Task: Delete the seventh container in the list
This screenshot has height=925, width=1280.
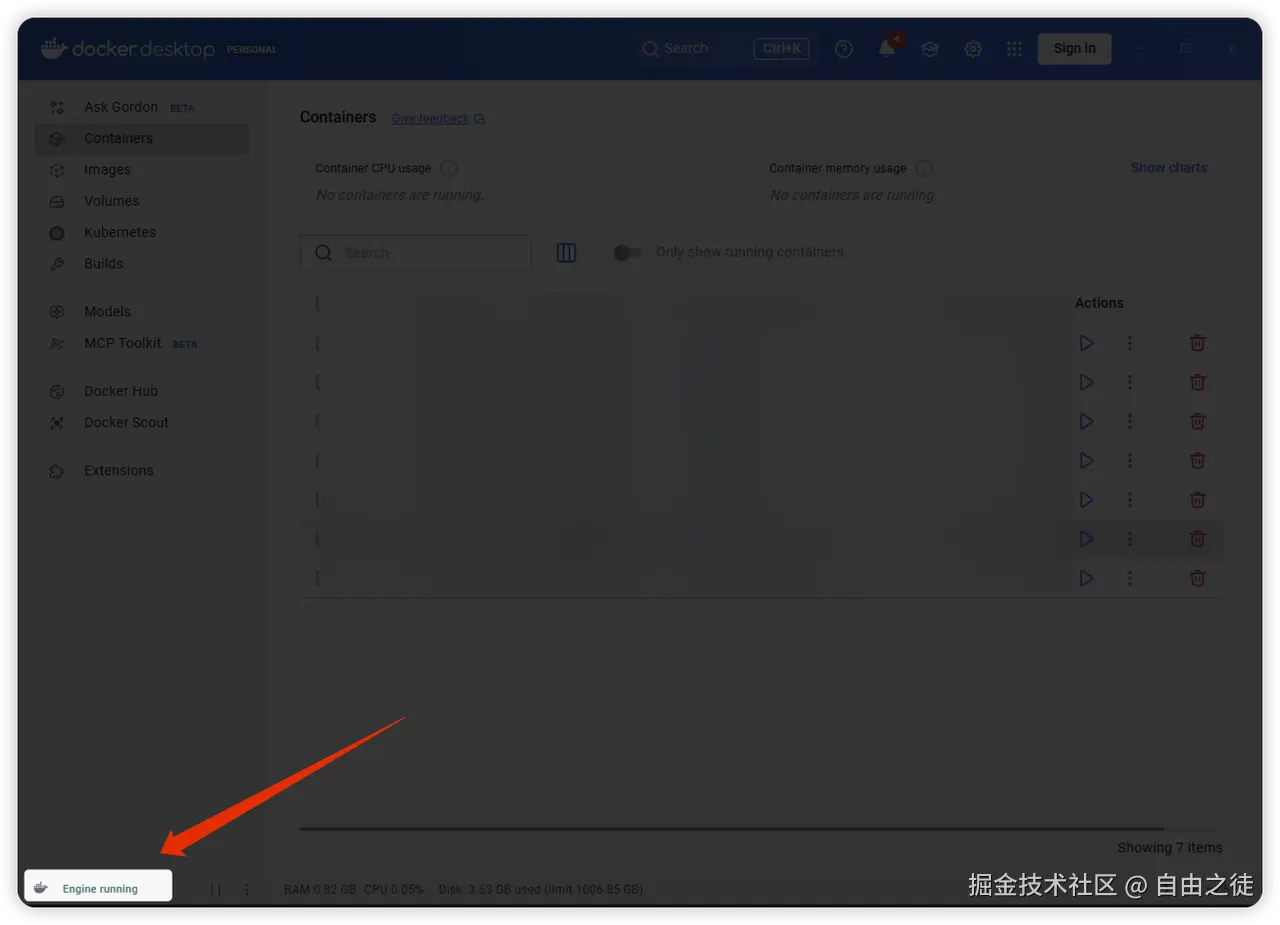Action: (1197, 578)
